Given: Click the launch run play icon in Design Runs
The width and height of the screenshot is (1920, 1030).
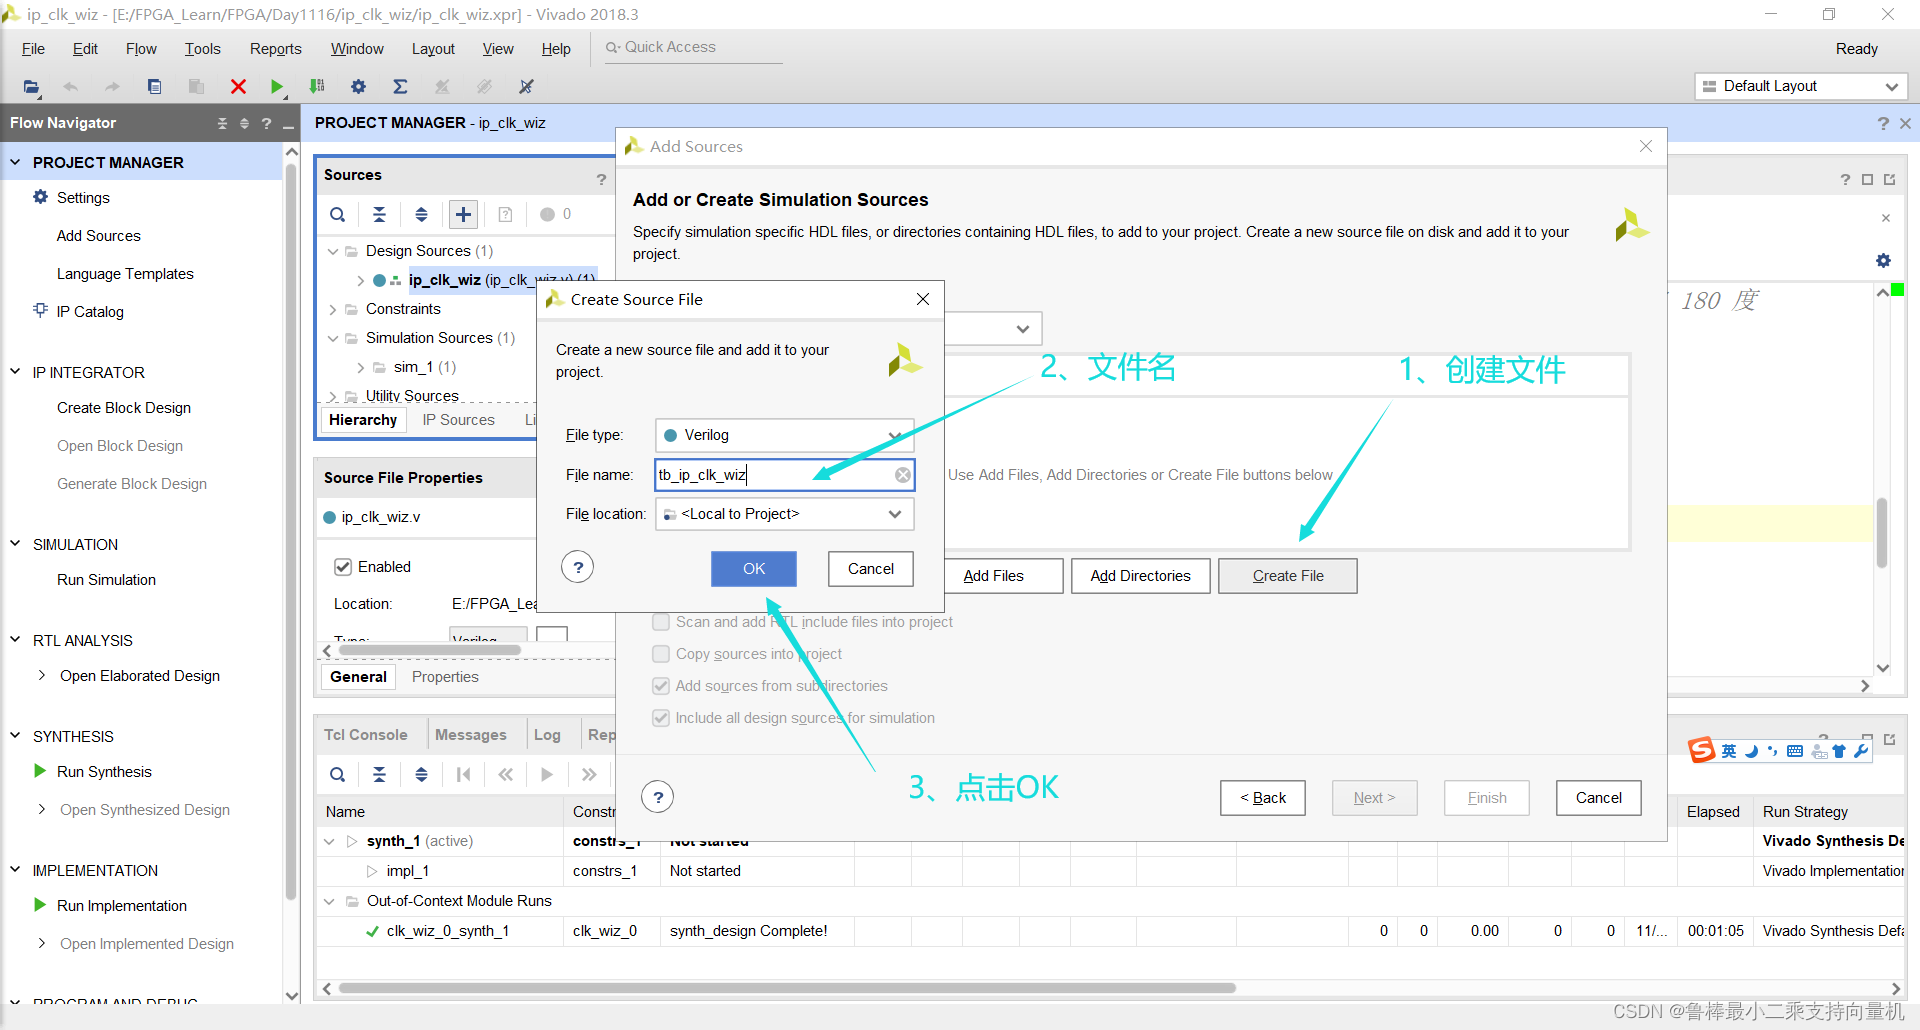Looking at the screenshot, I should coord(547,774).
